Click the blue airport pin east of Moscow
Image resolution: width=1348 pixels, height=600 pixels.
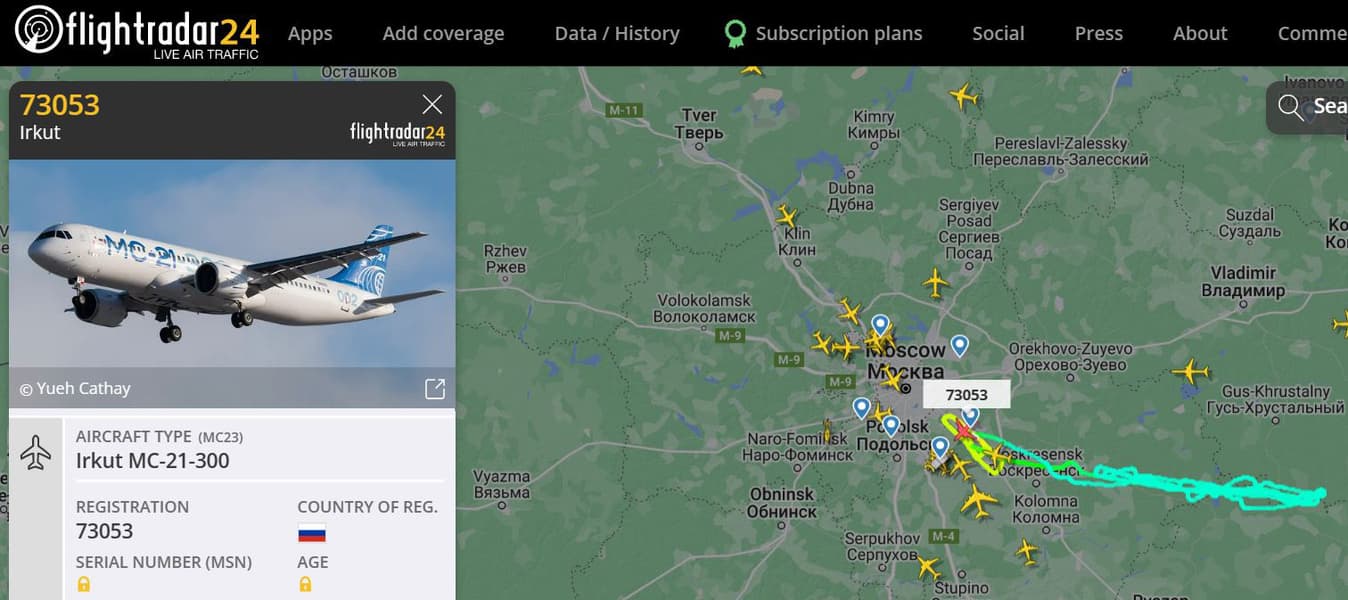coord(959,346)
